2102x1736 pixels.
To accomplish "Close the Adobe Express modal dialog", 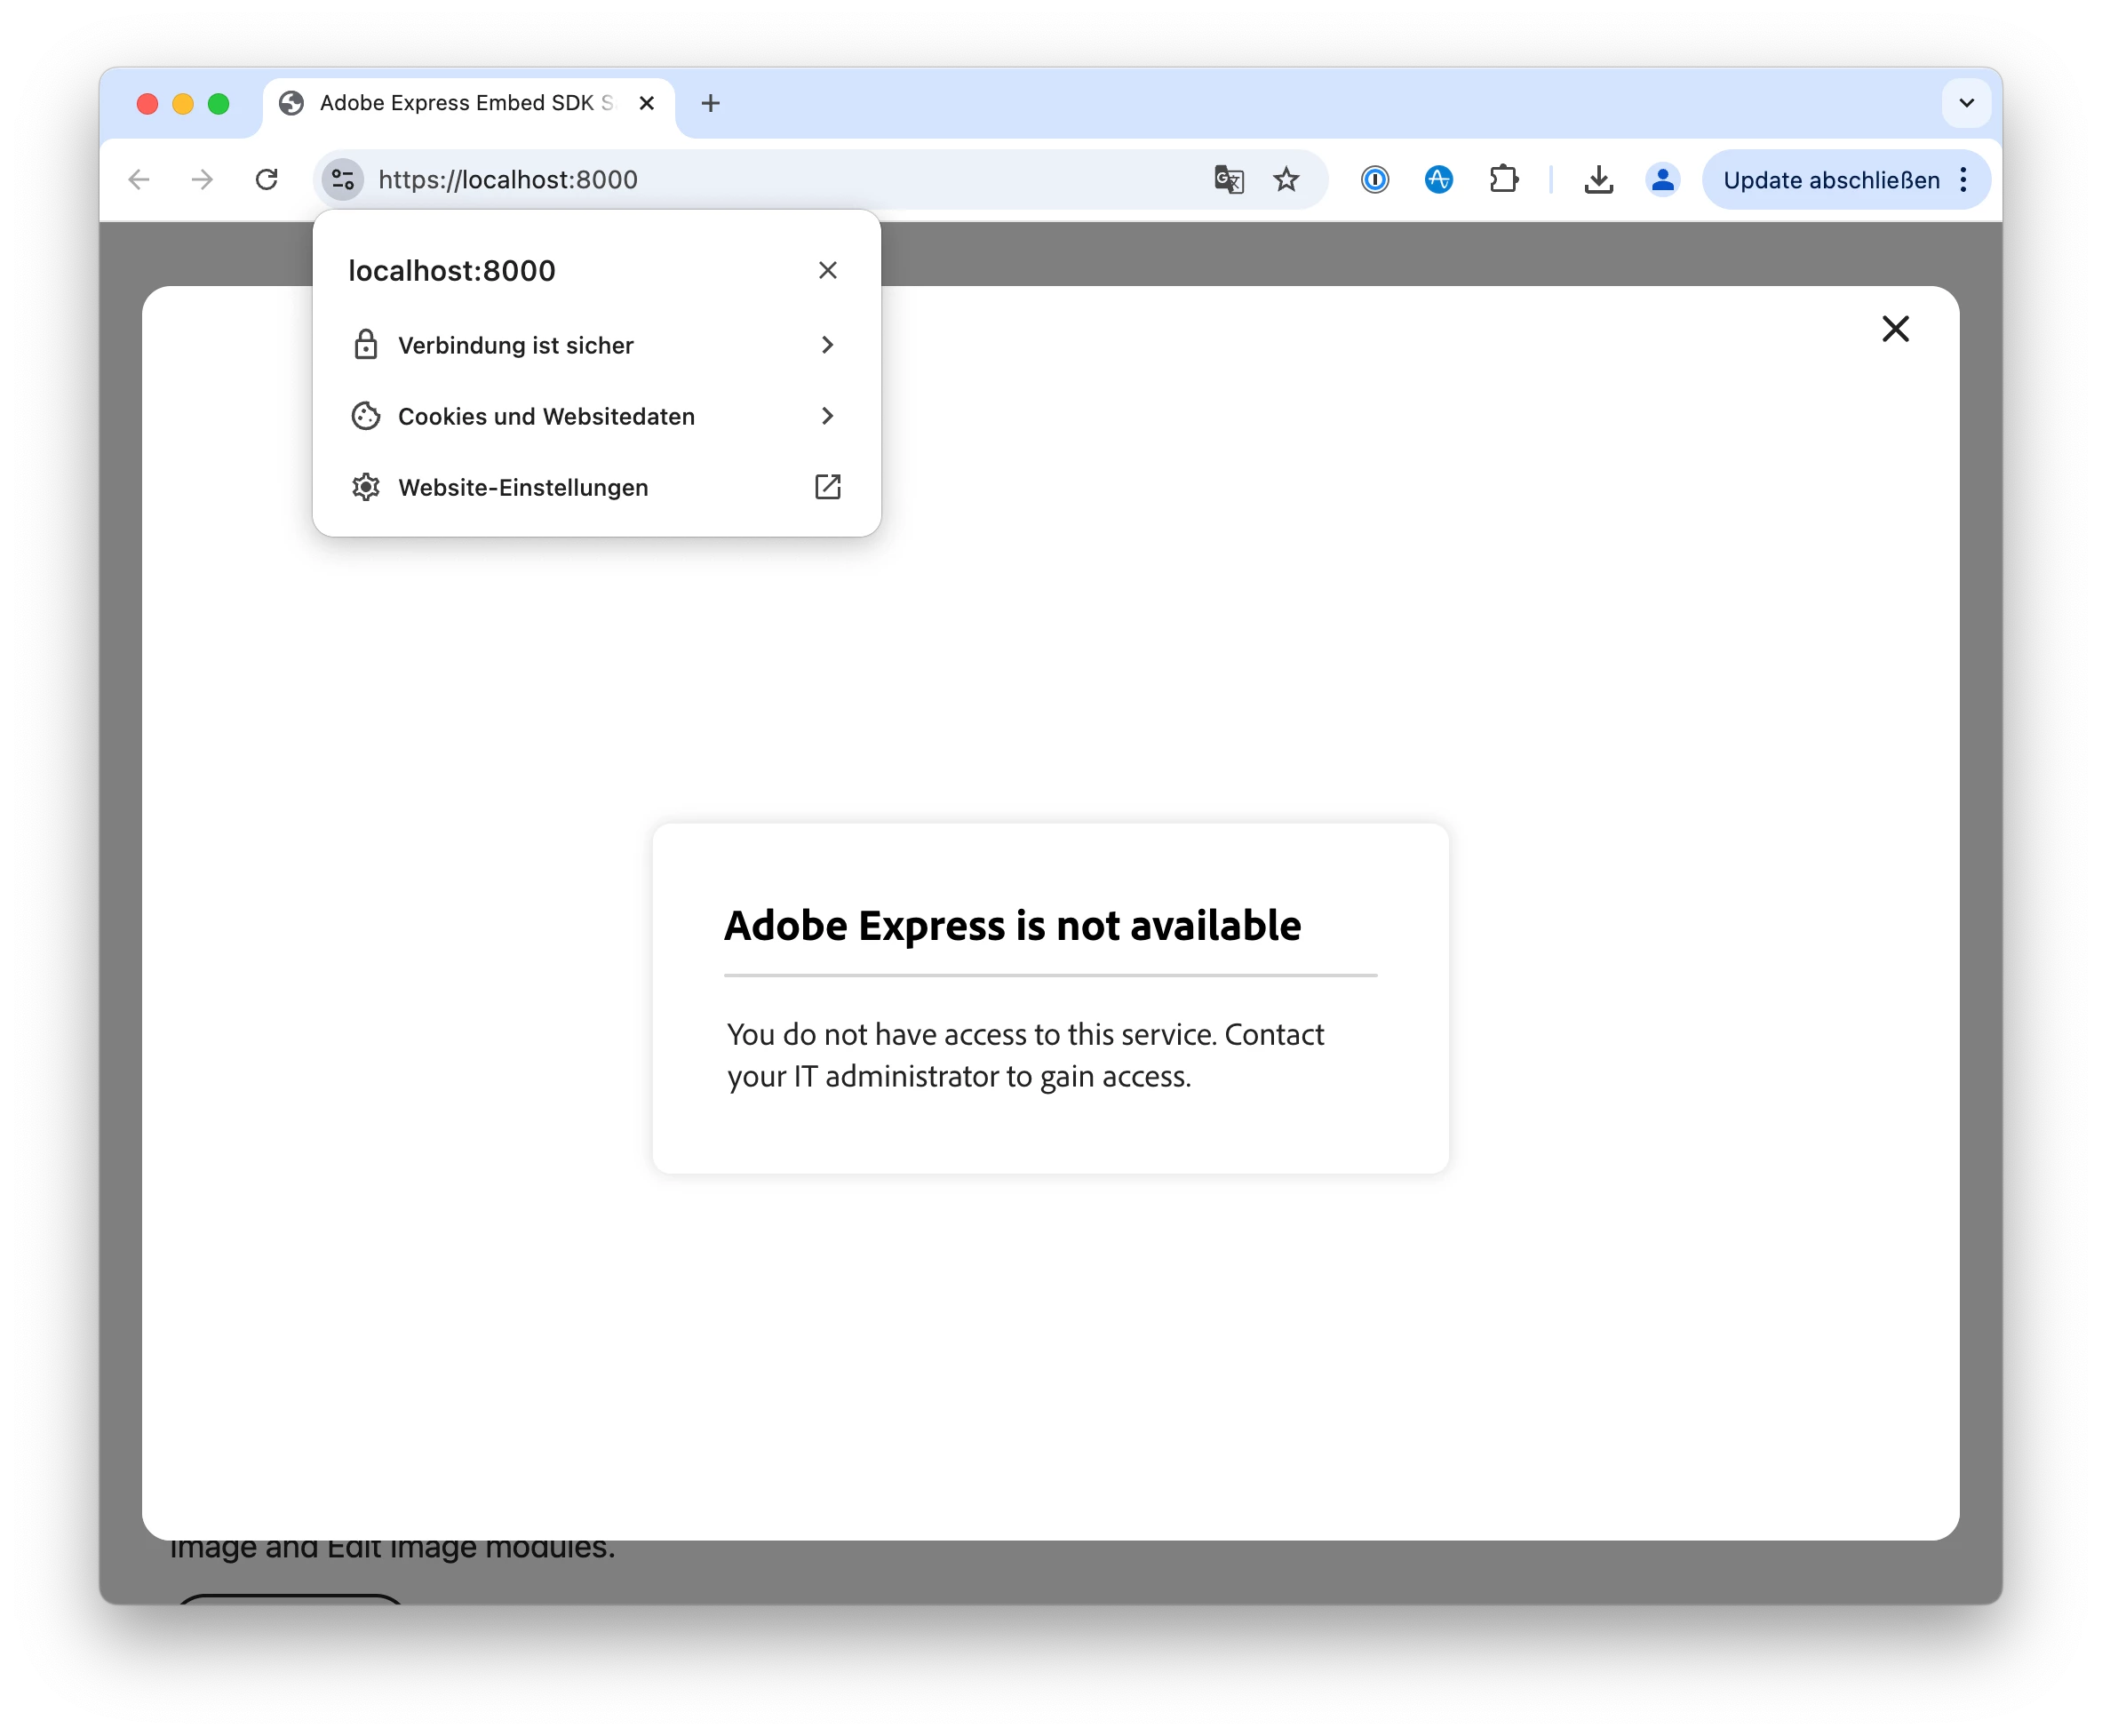I will pyautogui.click(x=1895, y=329).
